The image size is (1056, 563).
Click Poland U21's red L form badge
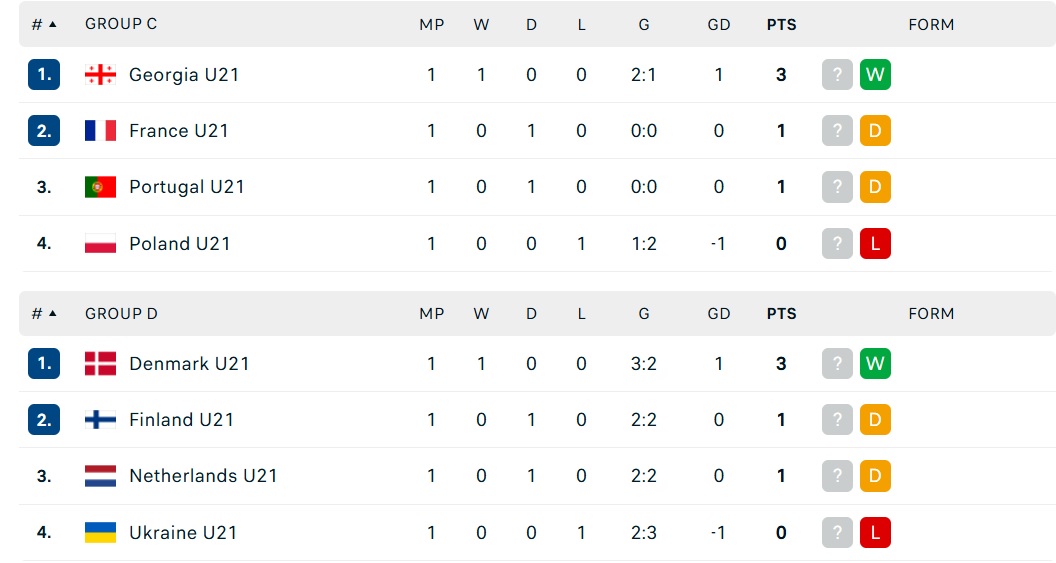[875, 244]
